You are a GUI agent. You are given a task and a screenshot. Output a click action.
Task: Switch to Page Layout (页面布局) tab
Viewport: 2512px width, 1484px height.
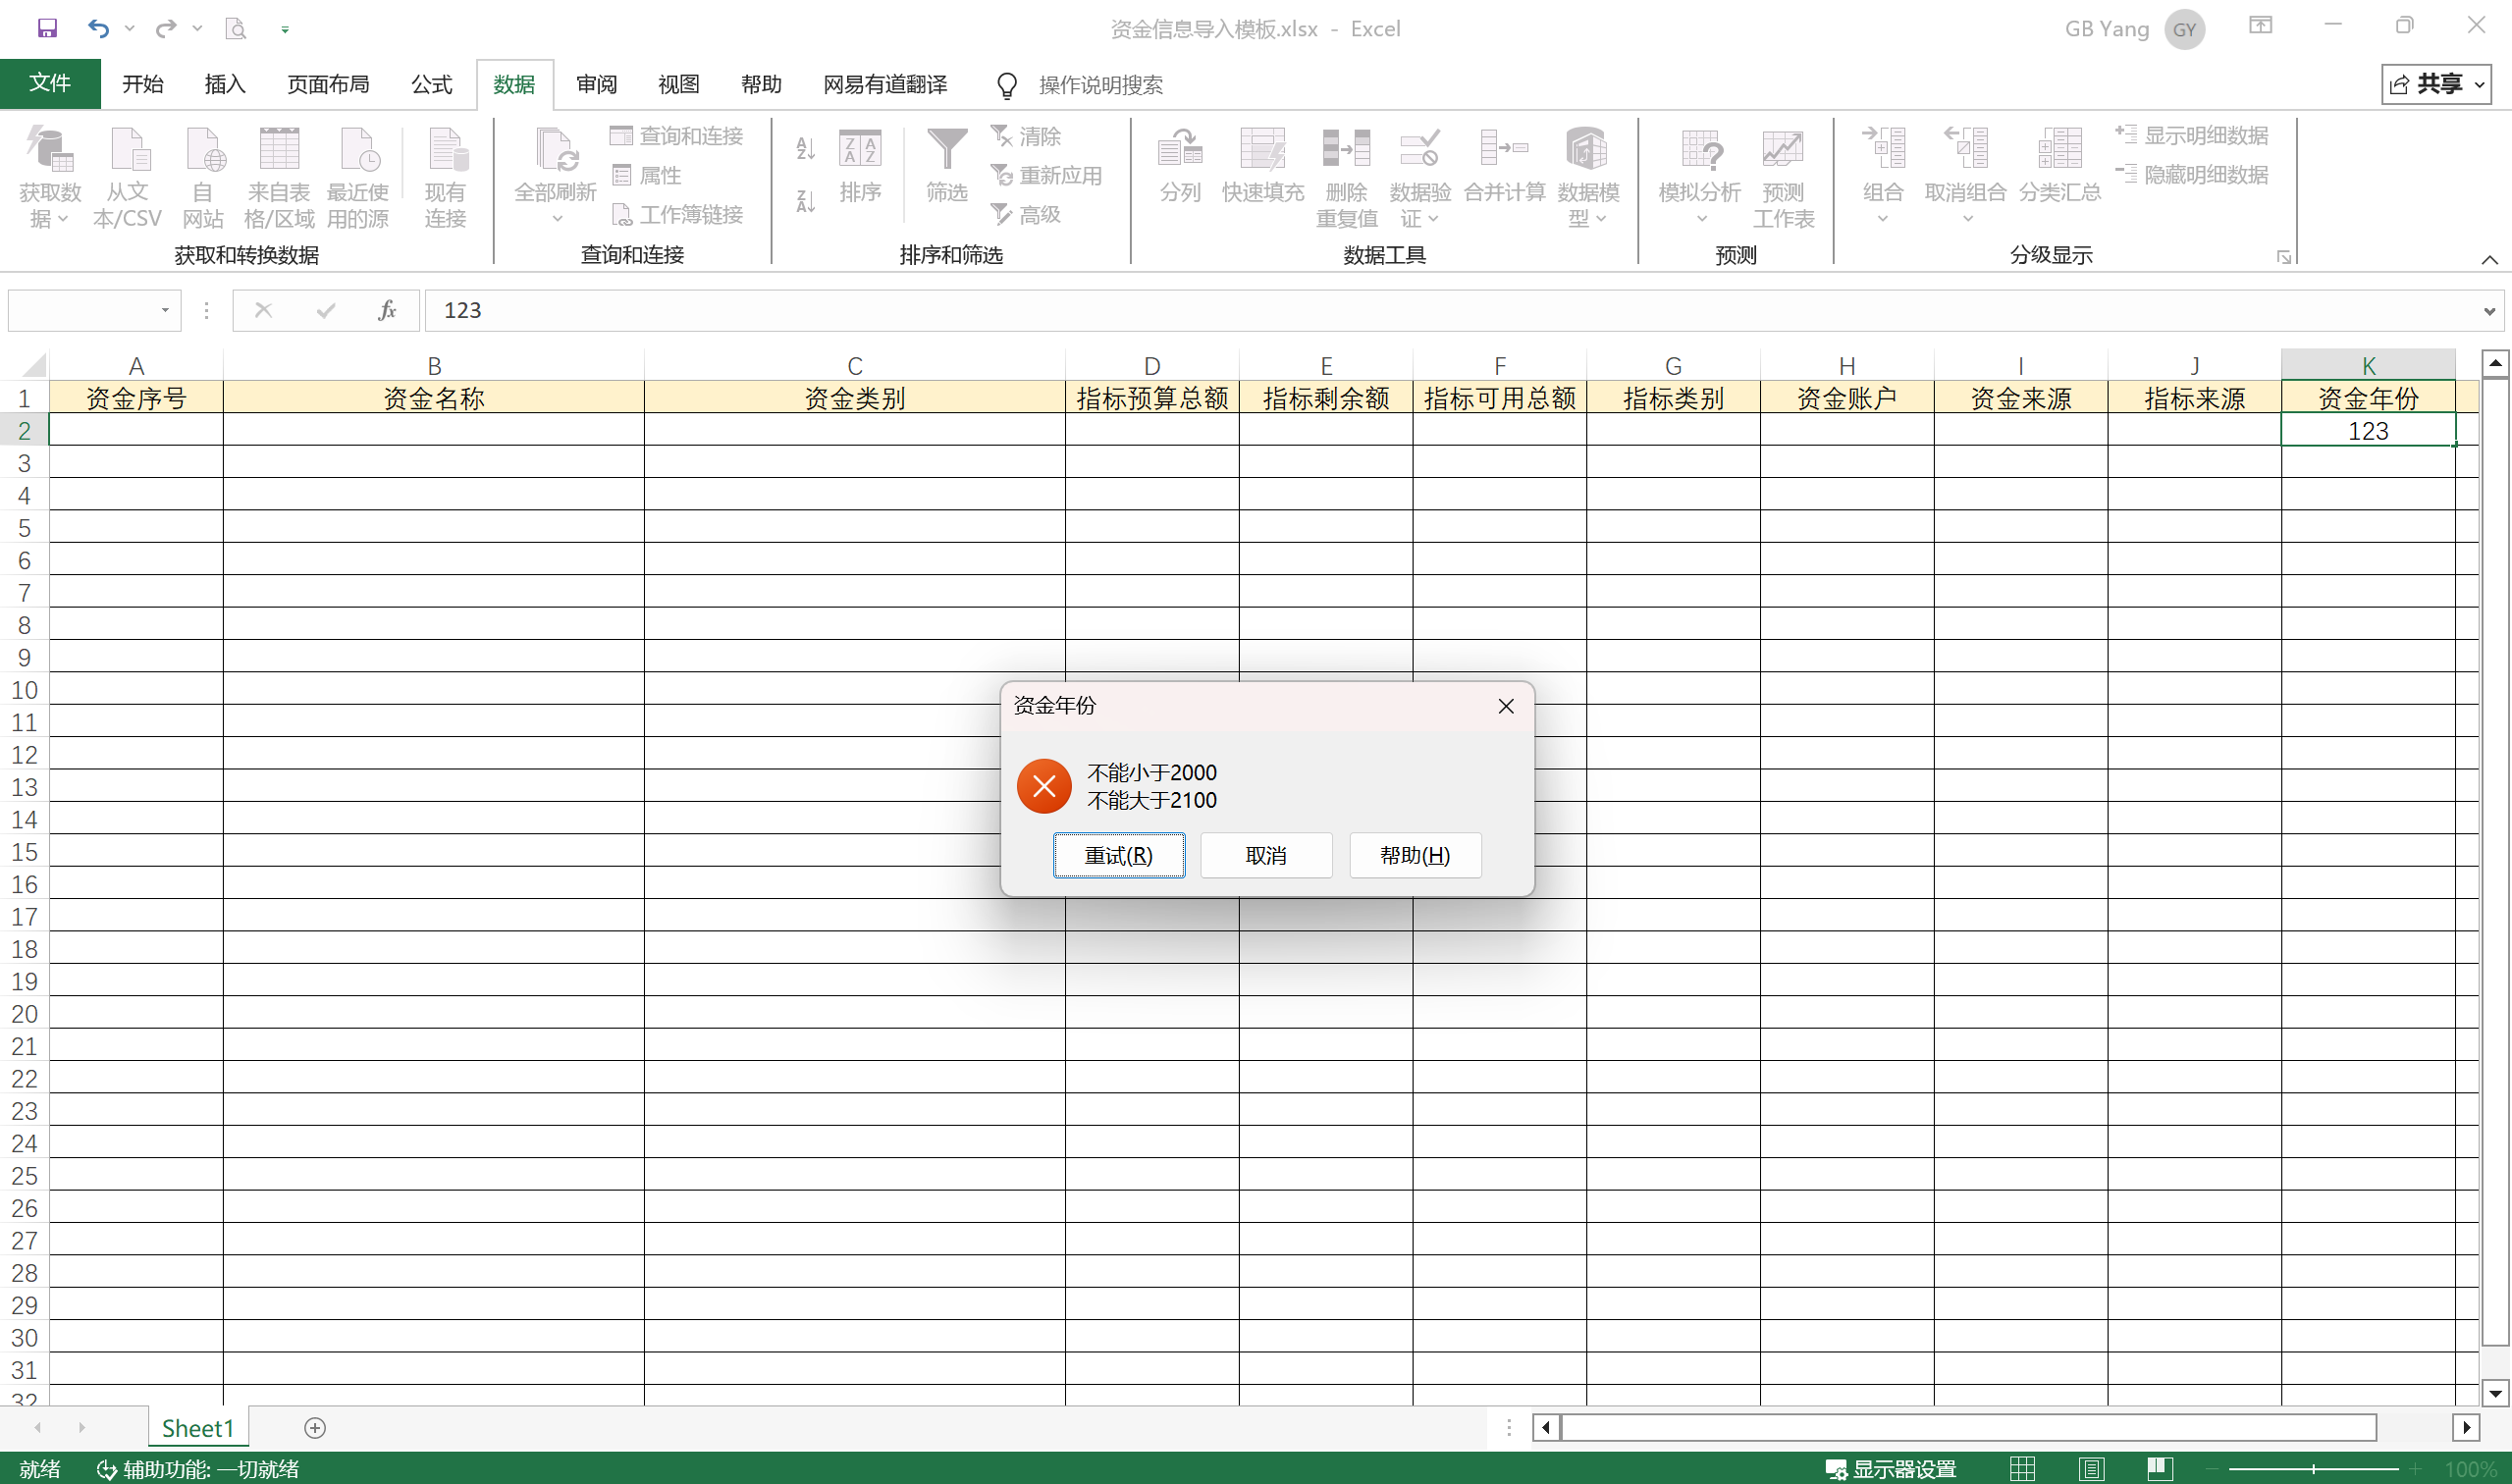point(328,84)
